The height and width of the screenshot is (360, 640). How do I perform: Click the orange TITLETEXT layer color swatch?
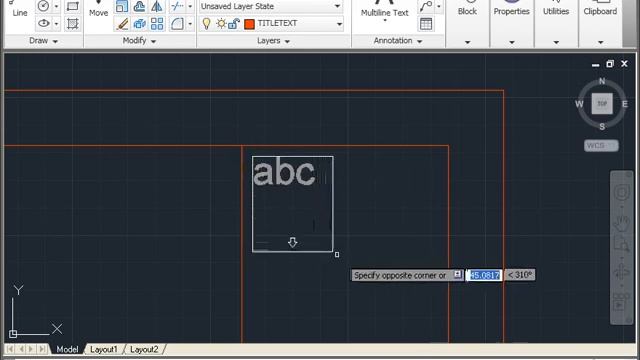tap(249, 24)
